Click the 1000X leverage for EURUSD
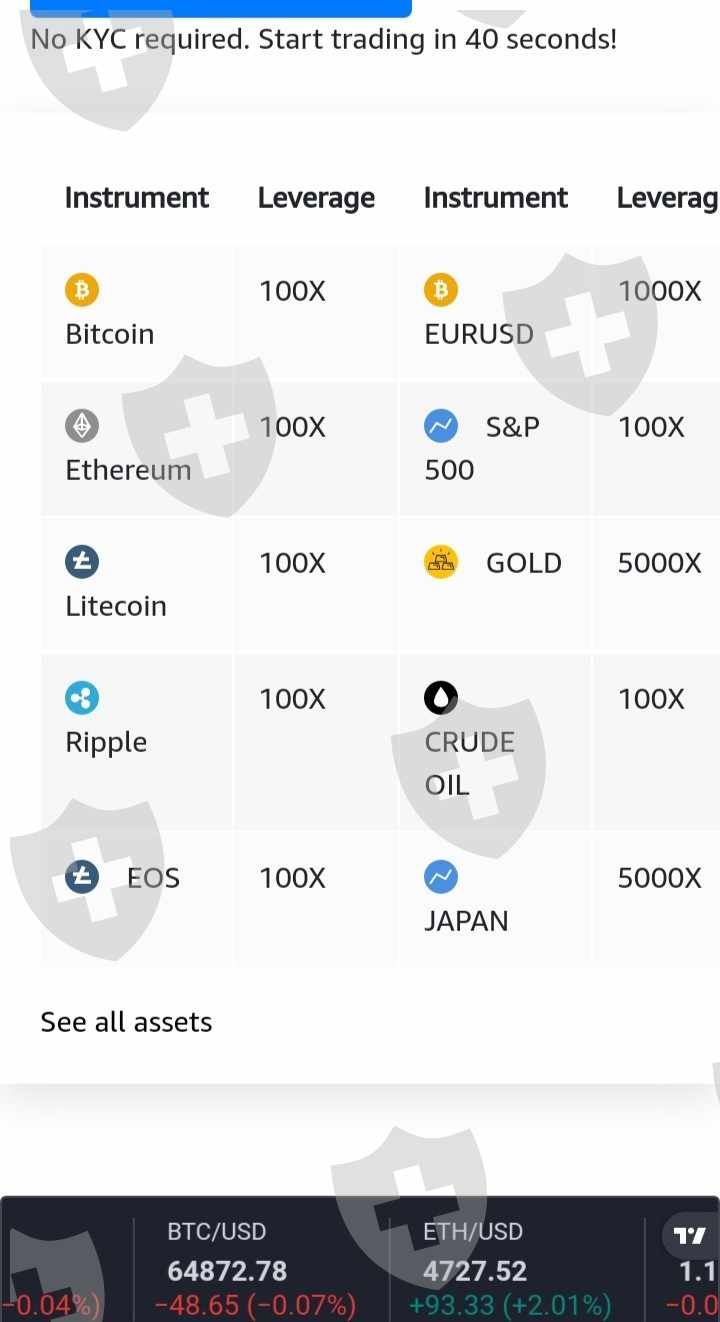Viewport: 720px width, 1322px height. pyautogui.click(x=659, y=291)
